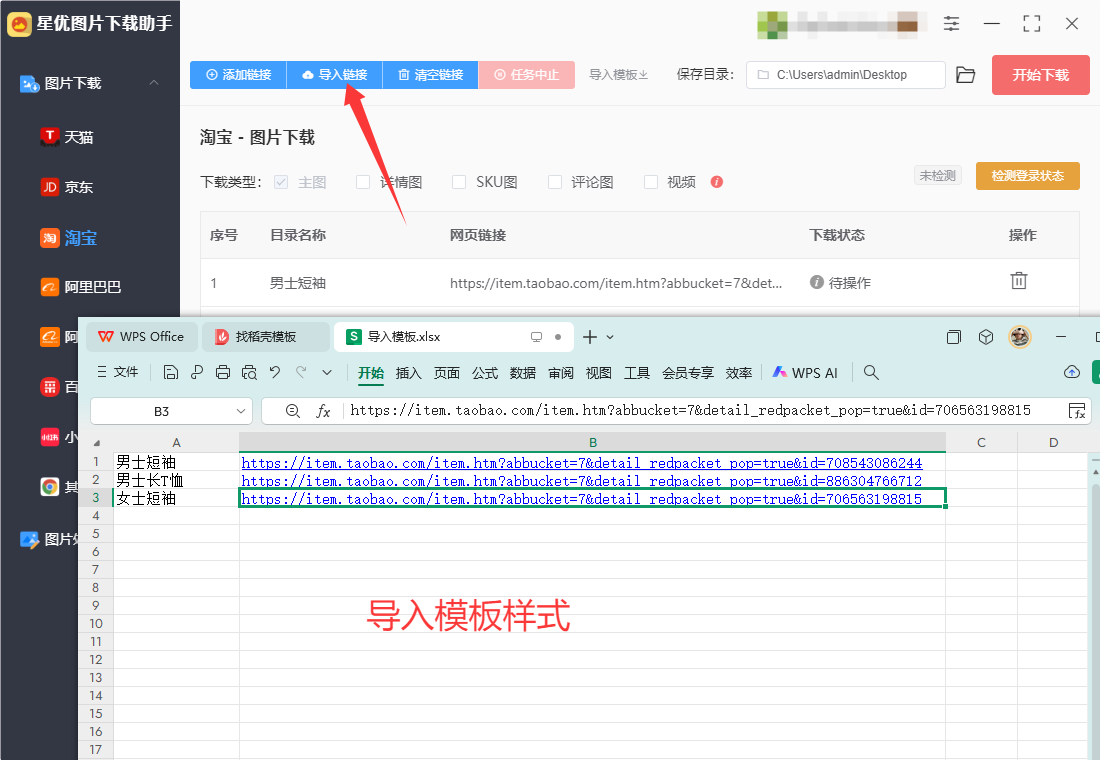Viewport: 1100px width, 760px height.
Task: Select cell A3 女士短袖
Action: tap(176, 498)
